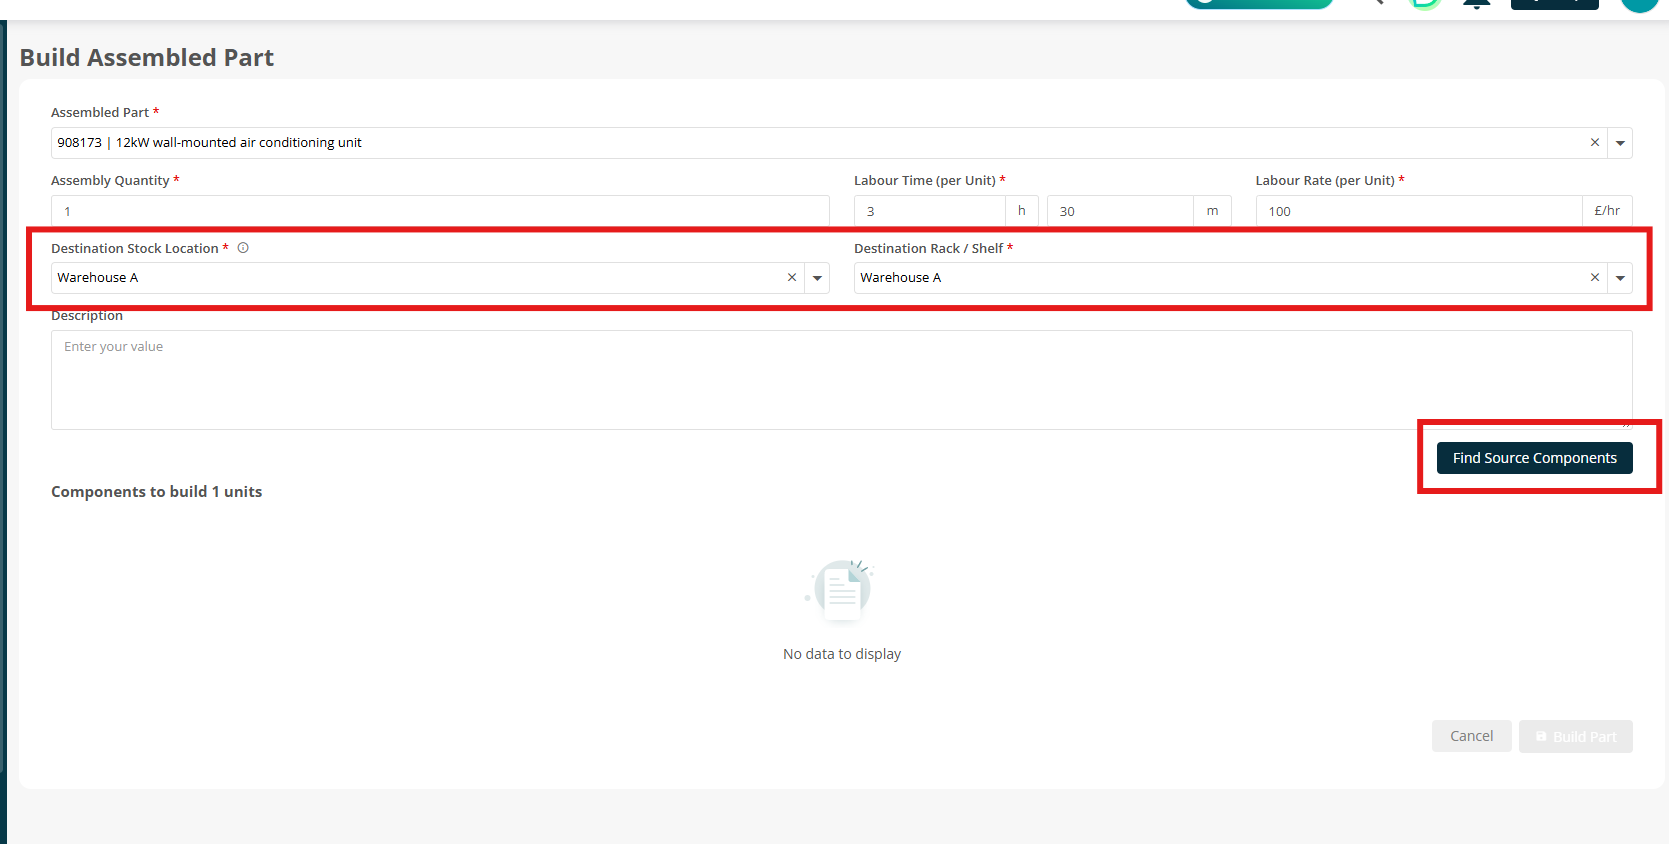Screen dimensions: 1669x844
Task: Open the notifications bell icon
Action: pyautogui.click(x=1476, y=3)
